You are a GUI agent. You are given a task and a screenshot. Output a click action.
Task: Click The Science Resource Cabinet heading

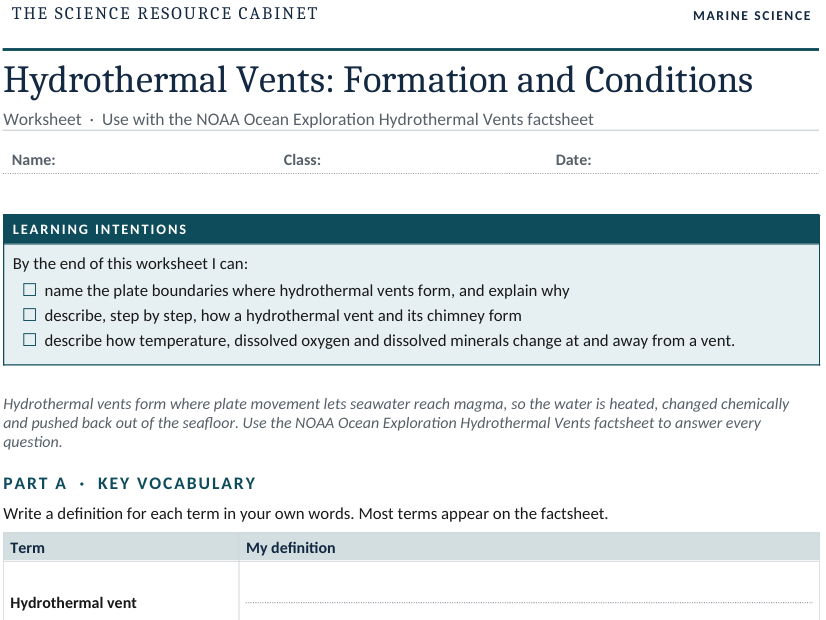pyautogui.click(x=165, y=13)
